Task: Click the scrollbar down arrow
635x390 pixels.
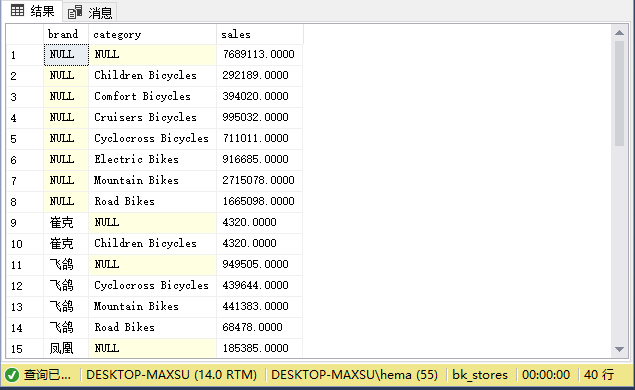Action: point(619,349)
